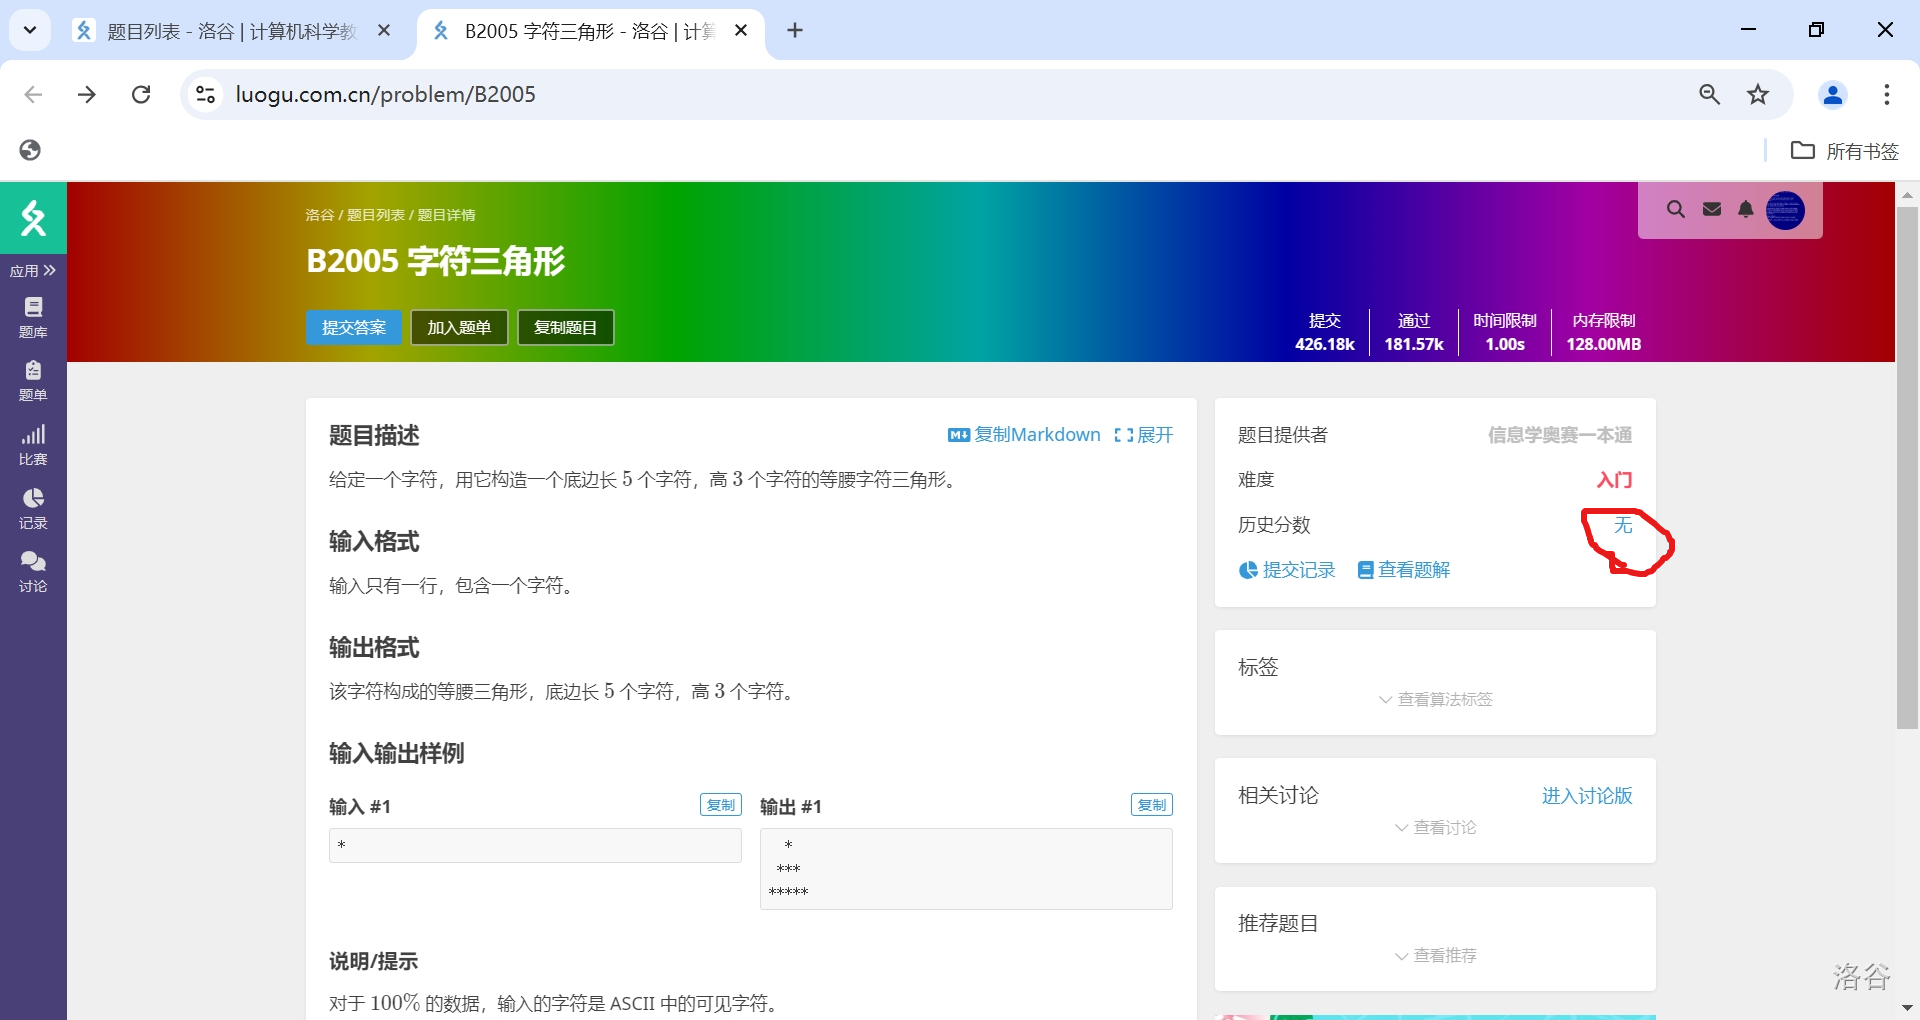Image resolution: width=1920 pixels, height=1020 pixels.
Task: Copy sample input #1 with 复制
Action: (x=720, y=805)
